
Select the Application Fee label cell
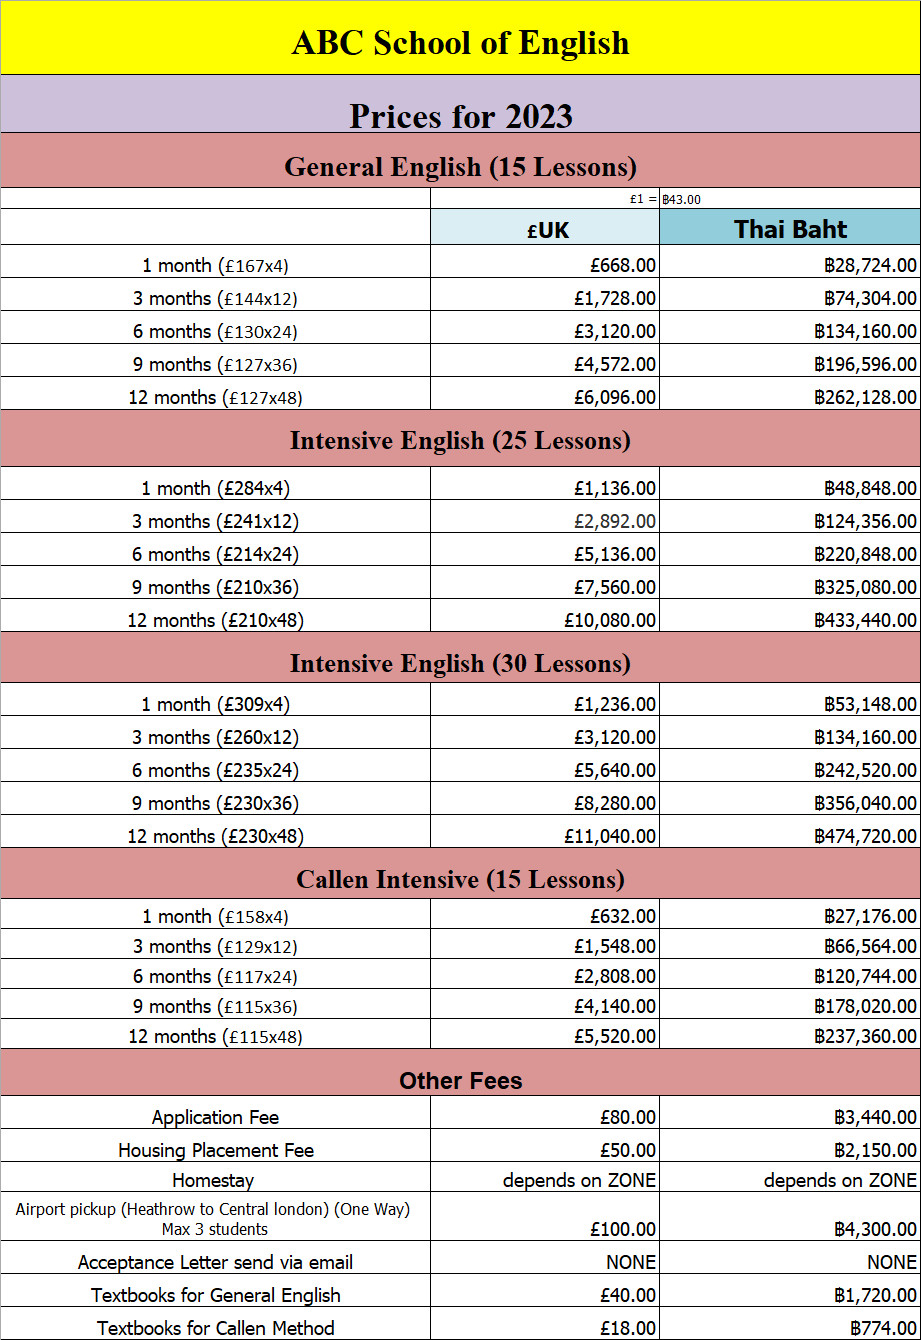[215, 1117]
